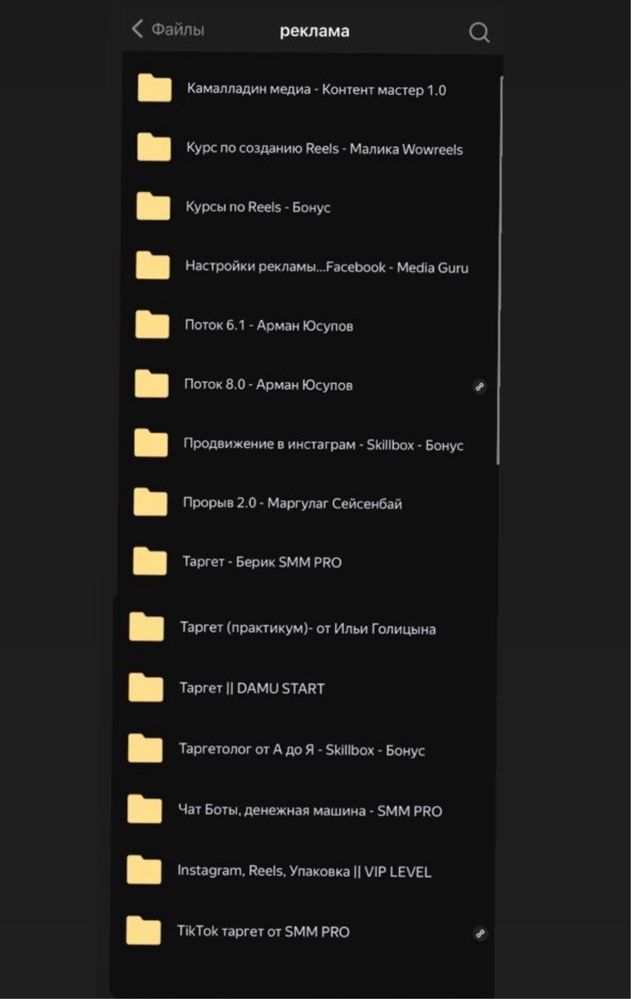This screenshot has height=999, width=631.
Task: Click folder icon for Таргет (практикум)
Action: 147,626
